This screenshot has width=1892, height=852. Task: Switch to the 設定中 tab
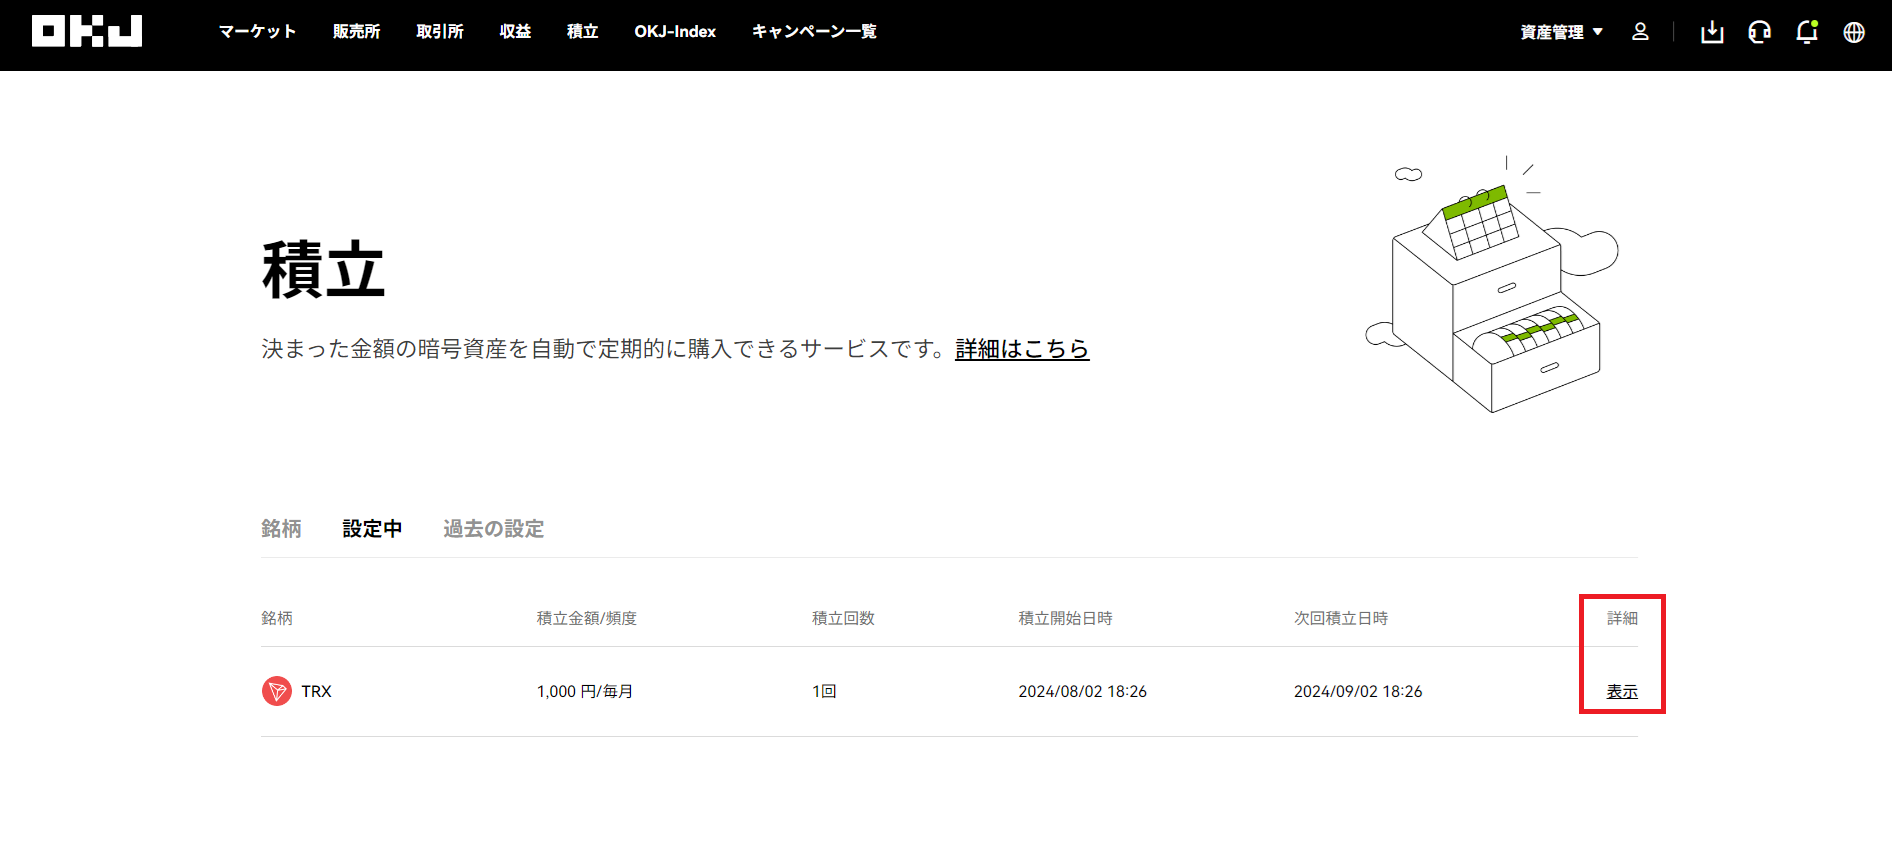pos(372,528)
